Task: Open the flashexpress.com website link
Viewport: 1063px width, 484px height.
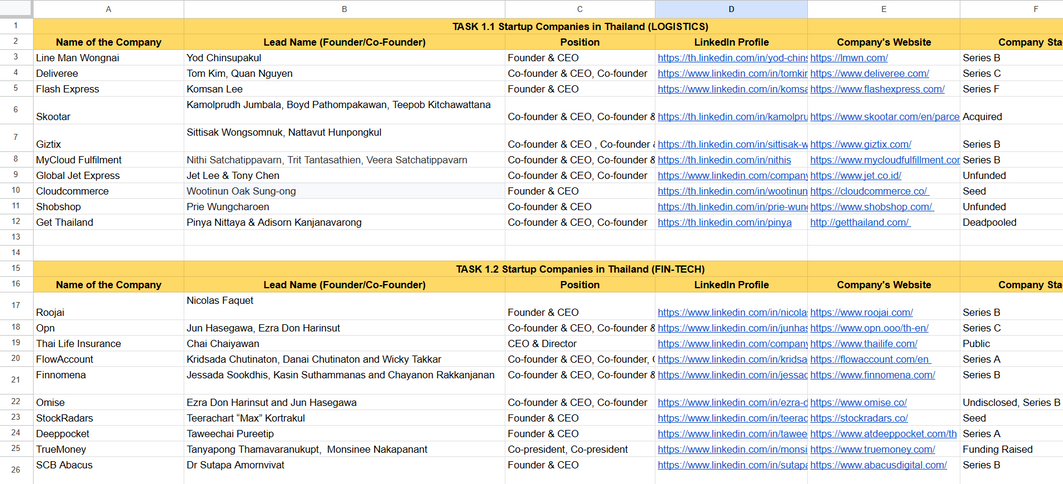Action: (877, 89)
